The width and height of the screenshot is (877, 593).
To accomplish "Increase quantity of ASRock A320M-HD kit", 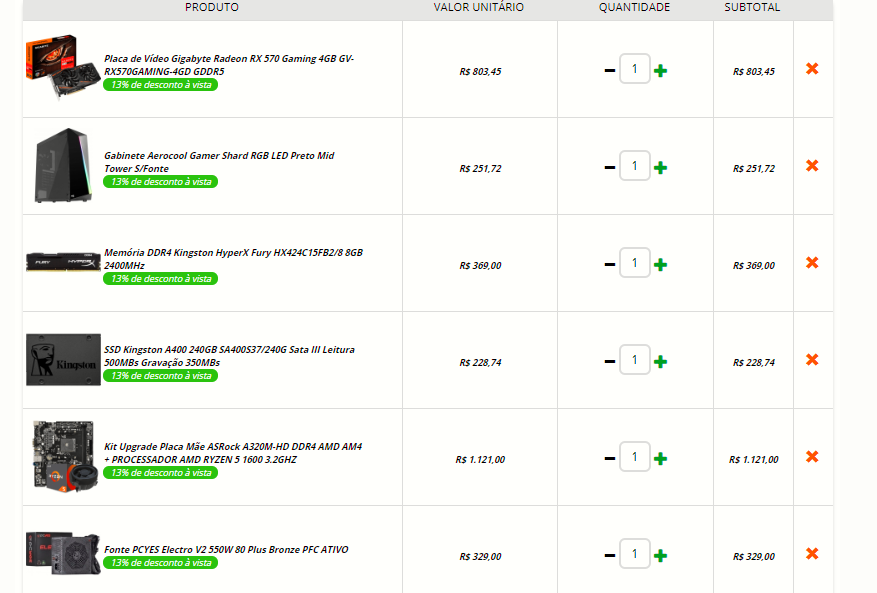I will pos(661,458).
